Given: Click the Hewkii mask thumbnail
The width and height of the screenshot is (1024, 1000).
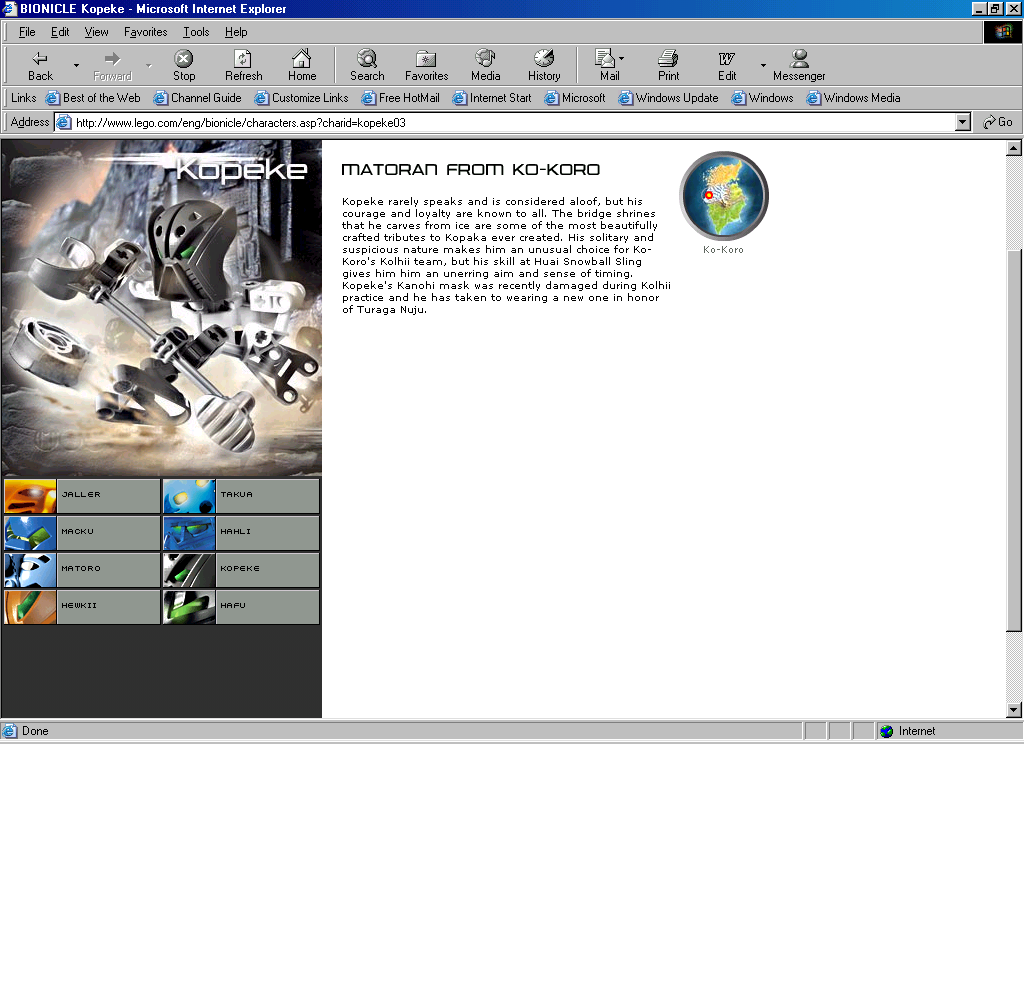Looking at the screenshot, I should pyautogui.click(x=30, y=607).
